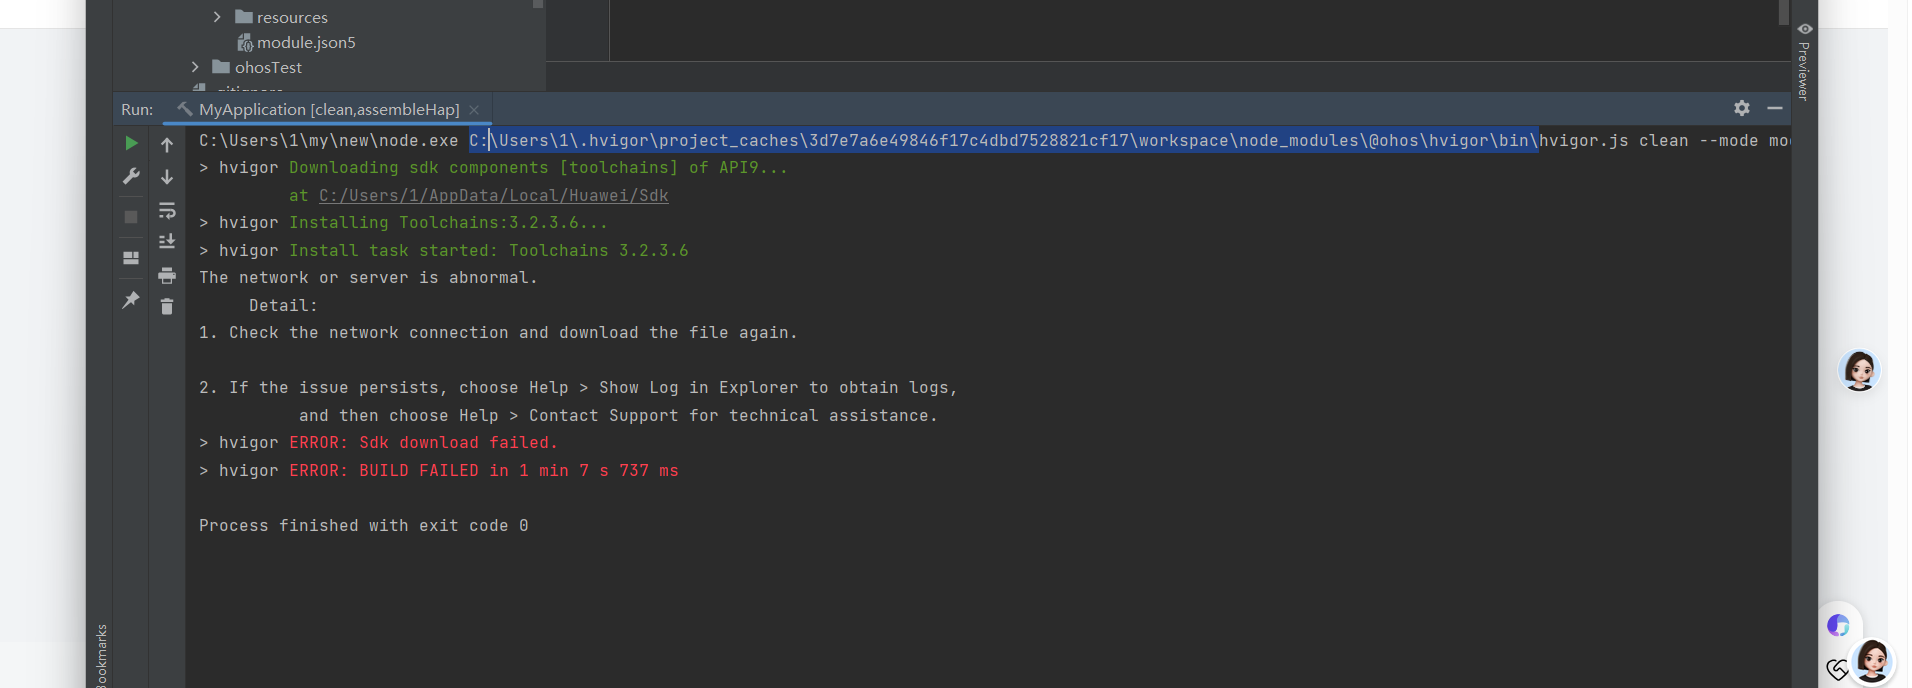Click the middle-right assistant avatar
Screen dimensions: 1912x688
(1859, 371)
